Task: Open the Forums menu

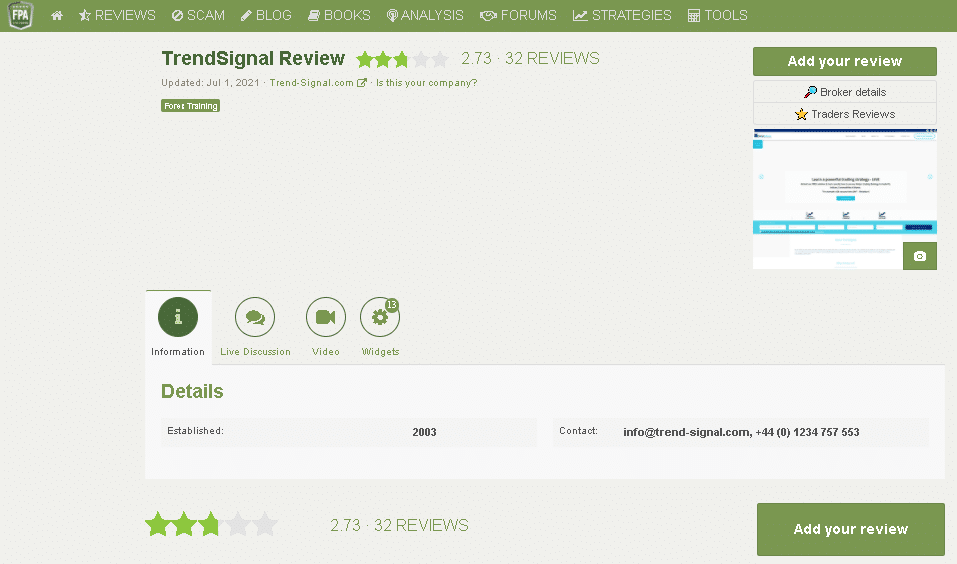Action: pos(518,16)
